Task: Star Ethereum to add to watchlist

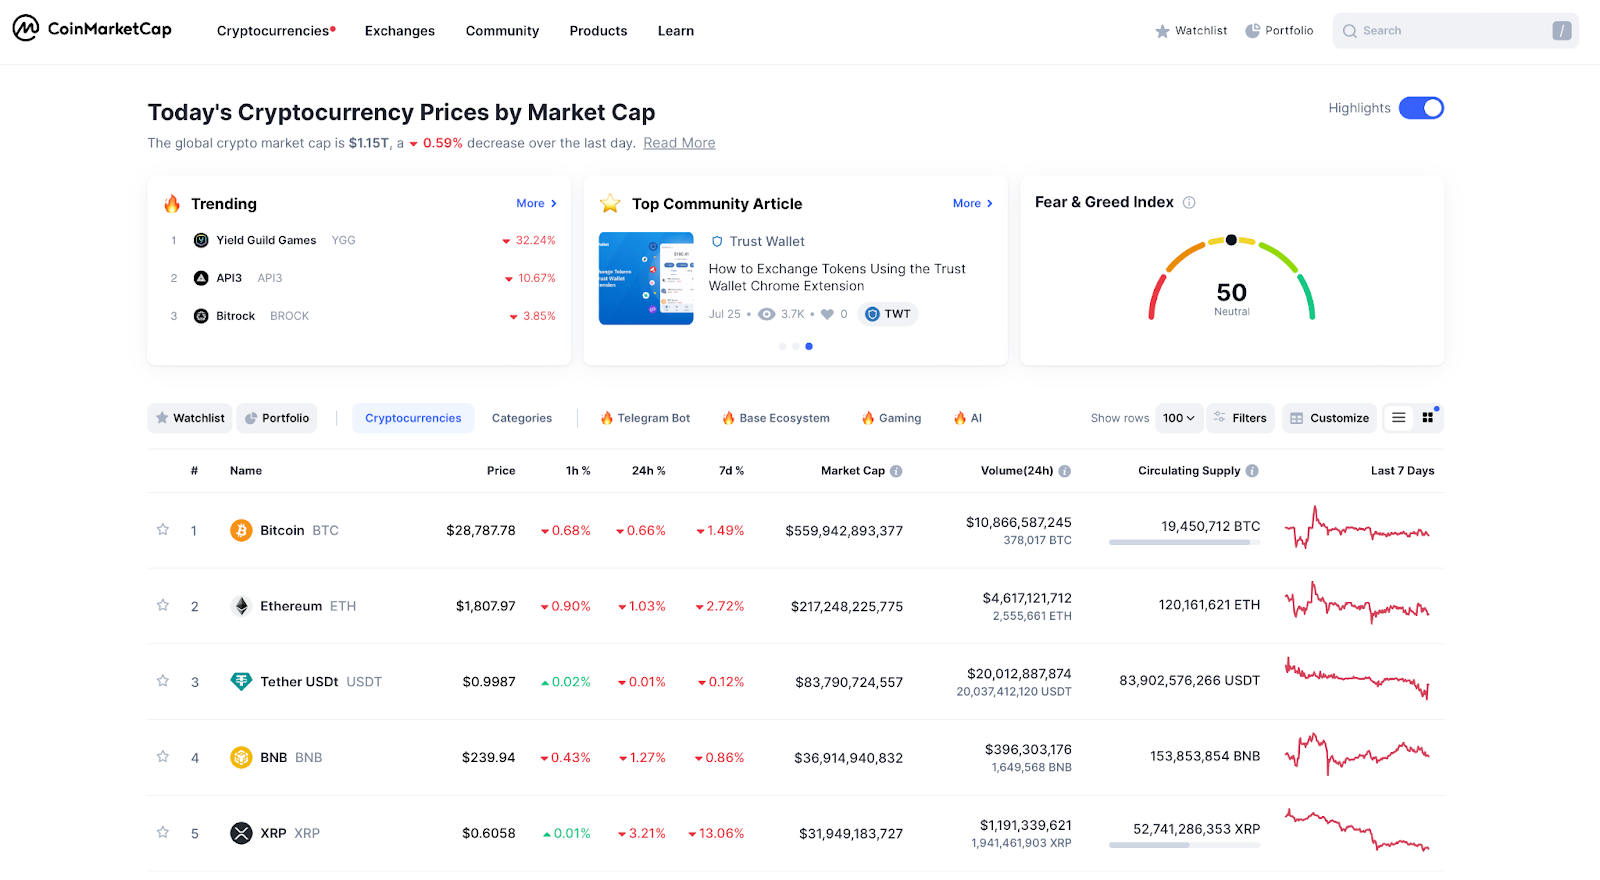Action: point(163,605)
